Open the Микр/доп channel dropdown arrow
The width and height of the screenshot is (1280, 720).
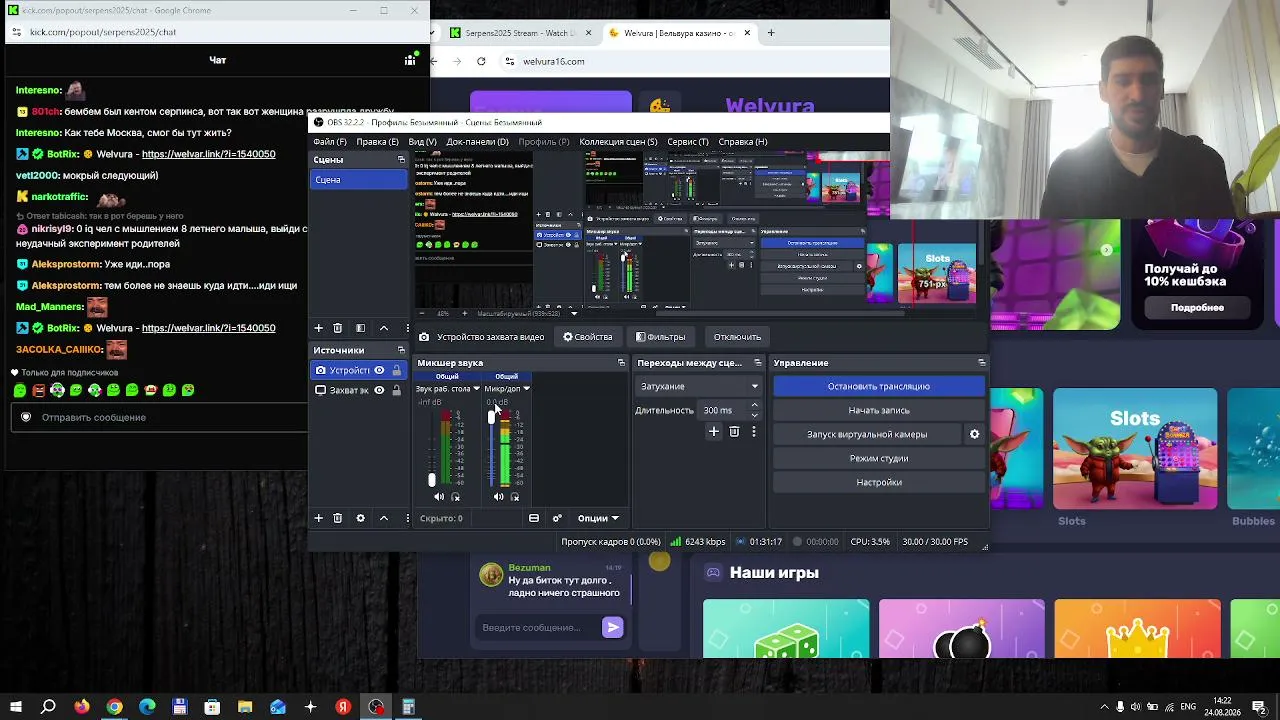click(526, 388)
